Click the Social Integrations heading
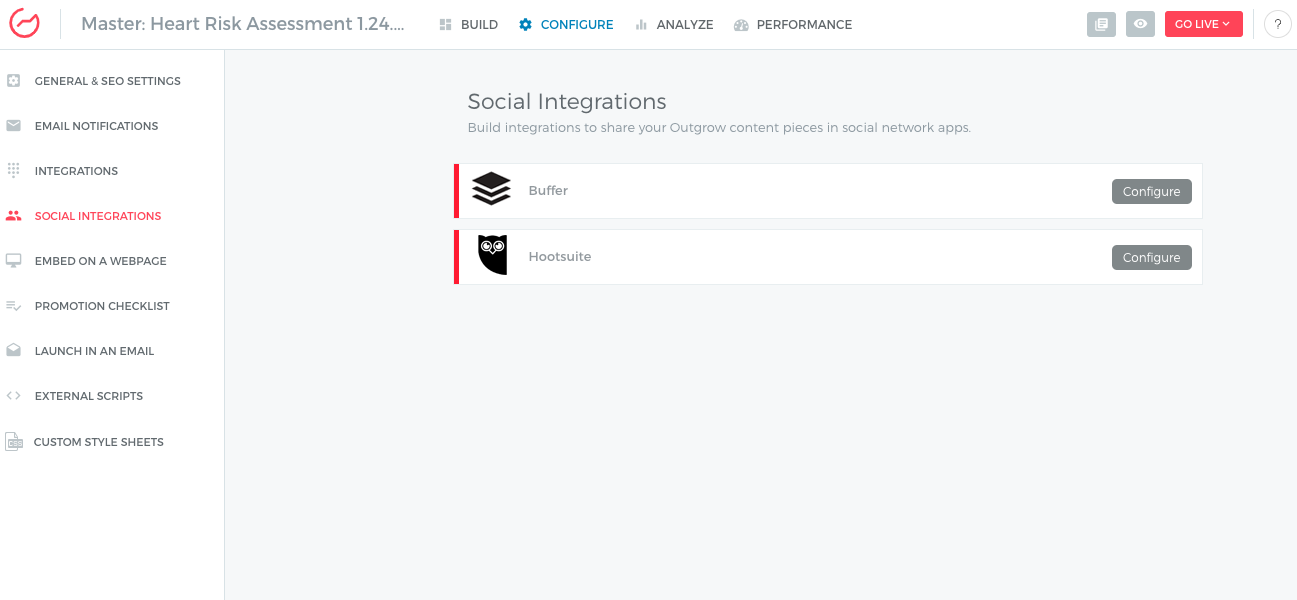 (567, 102)
